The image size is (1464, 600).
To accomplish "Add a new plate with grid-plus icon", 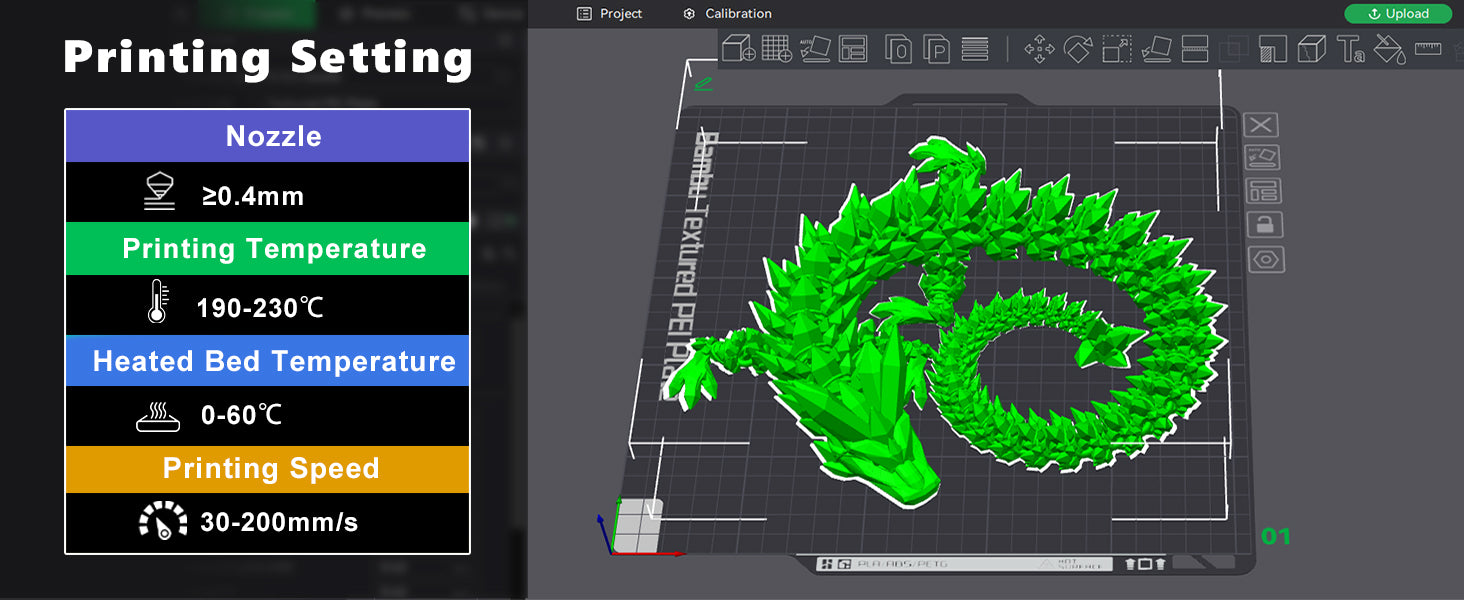I will 777,48.
